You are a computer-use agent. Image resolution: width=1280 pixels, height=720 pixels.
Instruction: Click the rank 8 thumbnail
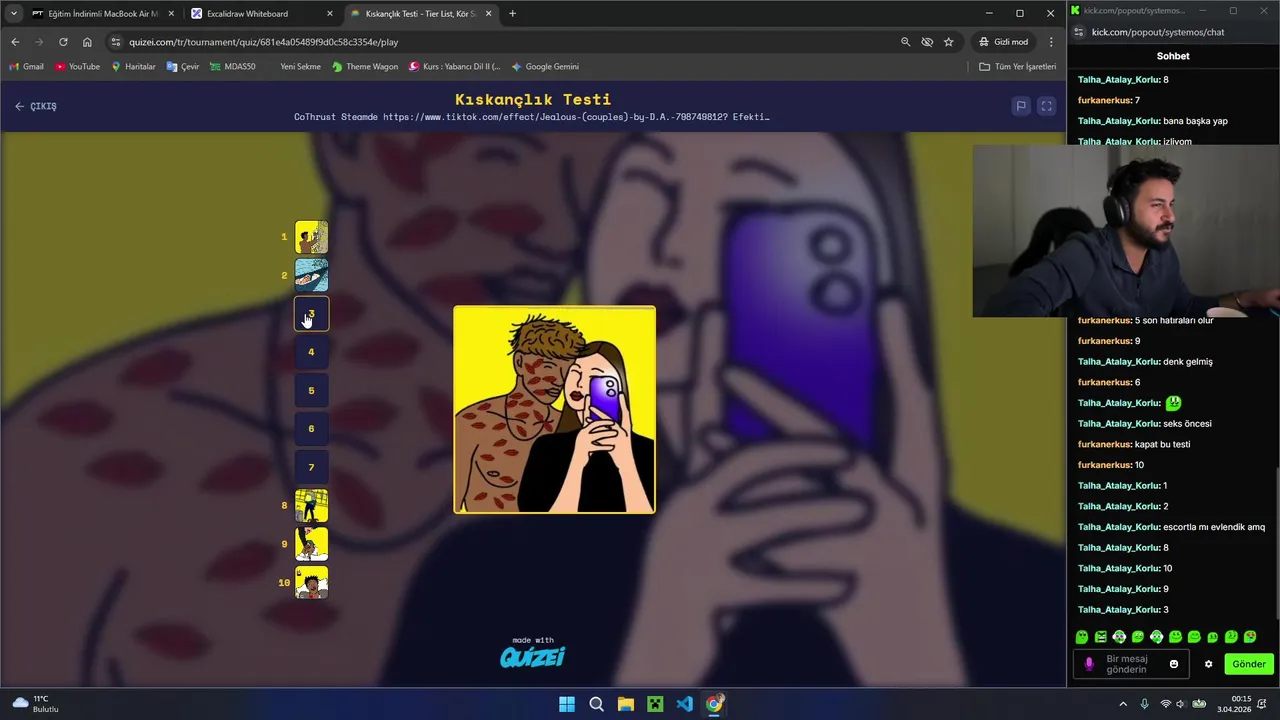tap(311, 506)
